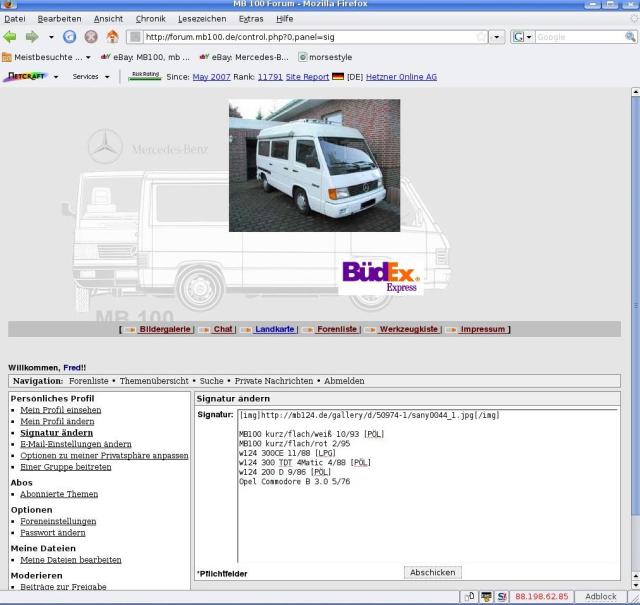Open the May 2007 Netcraft link
This screenshot has height=605, width=640.
pos(211,77)
